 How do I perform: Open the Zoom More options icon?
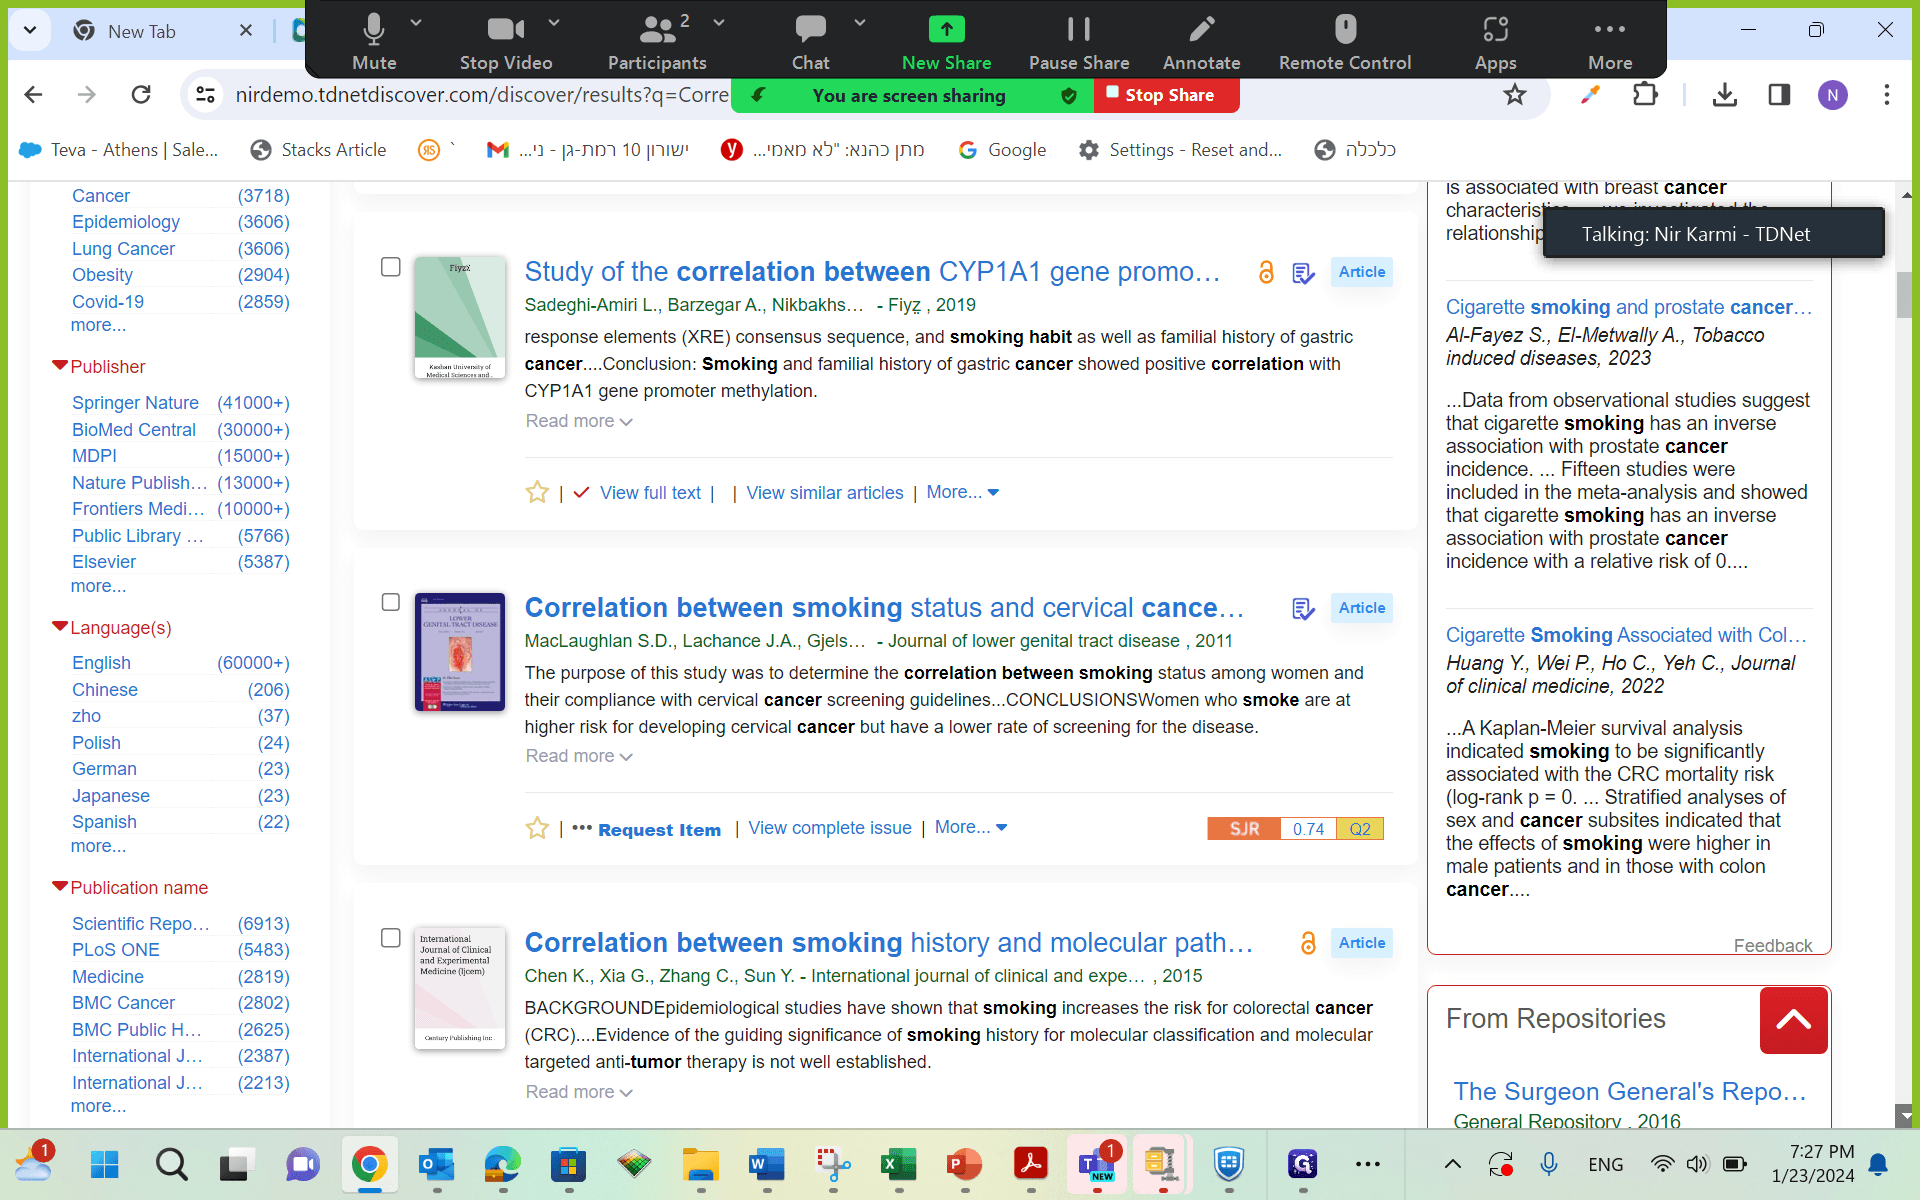(x=1609, y=30)
